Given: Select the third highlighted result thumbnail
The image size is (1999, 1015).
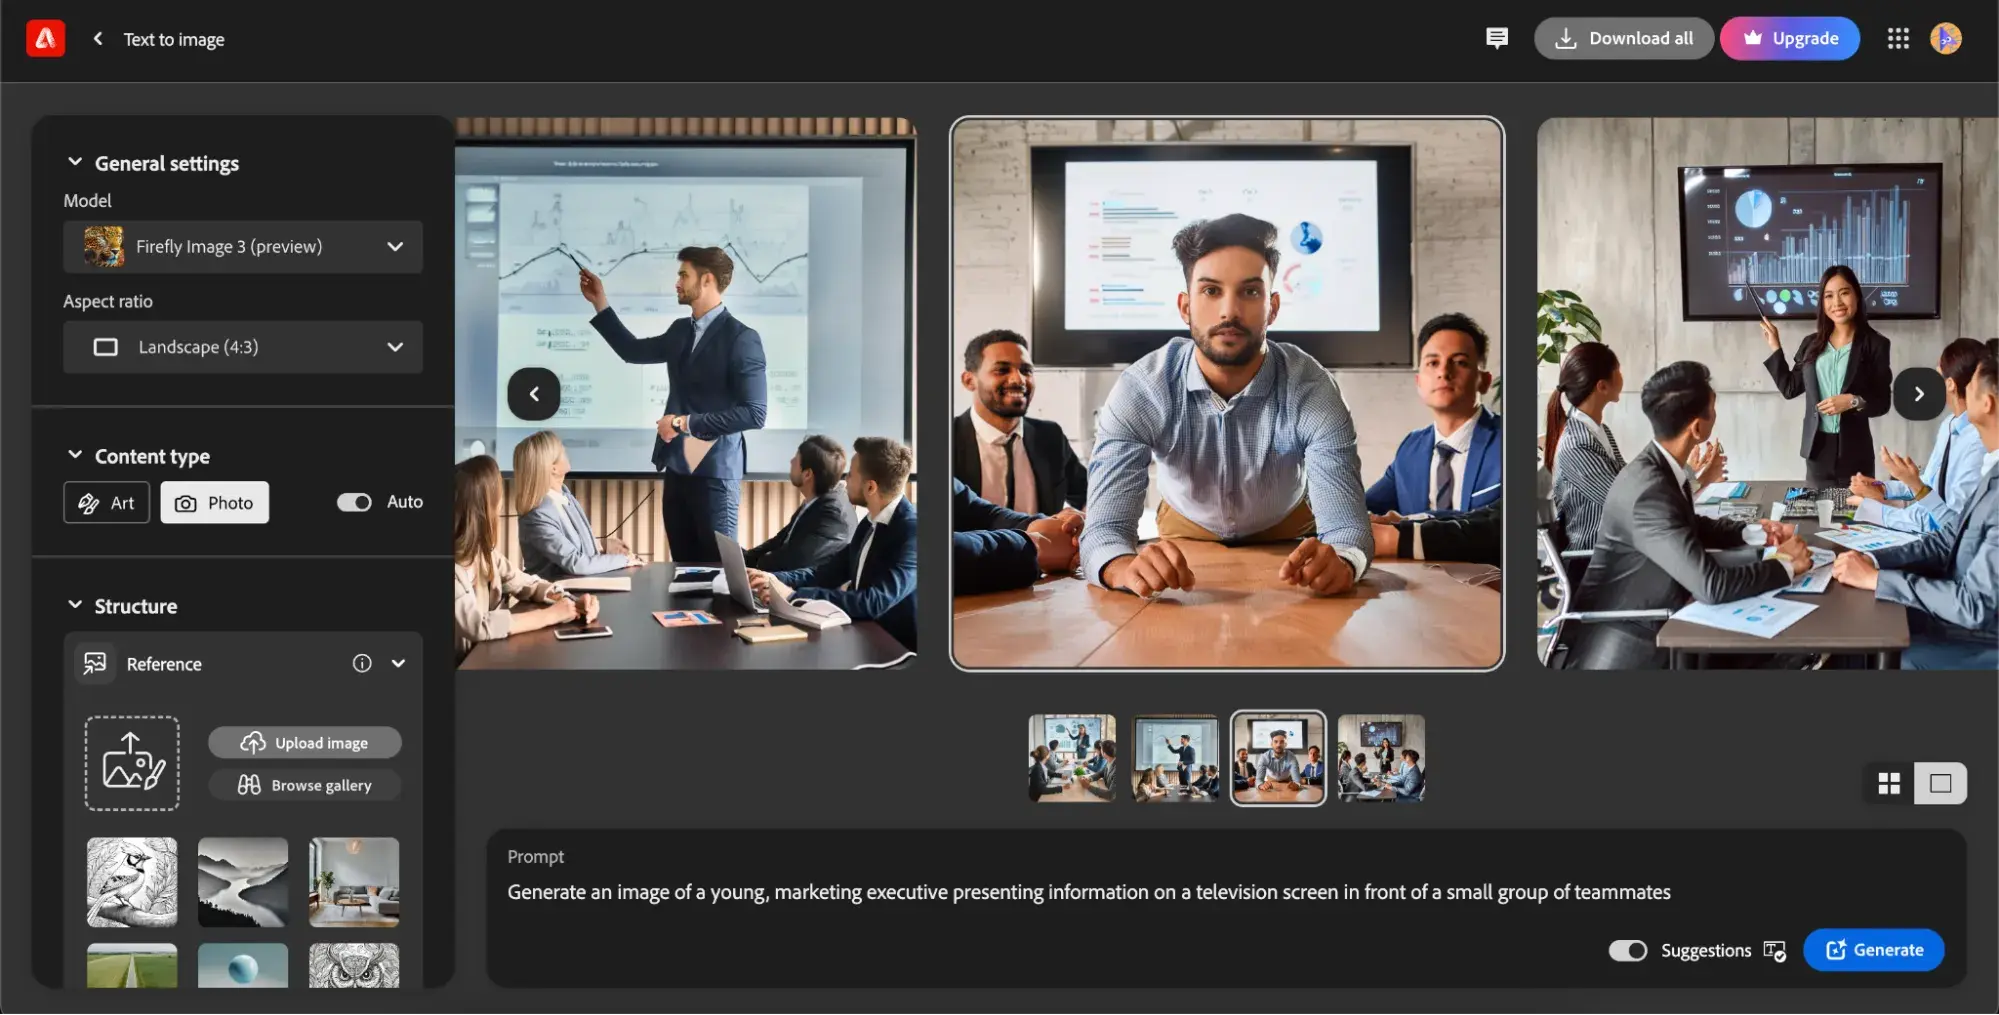Looking at the screenshot, I should point(1278,758).
